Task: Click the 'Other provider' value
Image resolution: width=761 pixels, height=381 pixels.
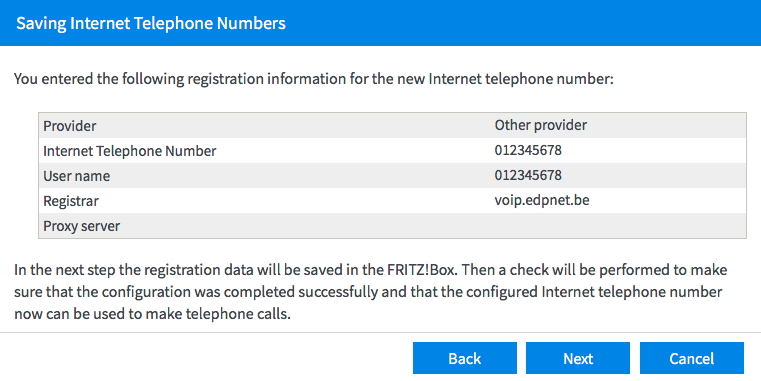Action: click(x=541, y=125)
